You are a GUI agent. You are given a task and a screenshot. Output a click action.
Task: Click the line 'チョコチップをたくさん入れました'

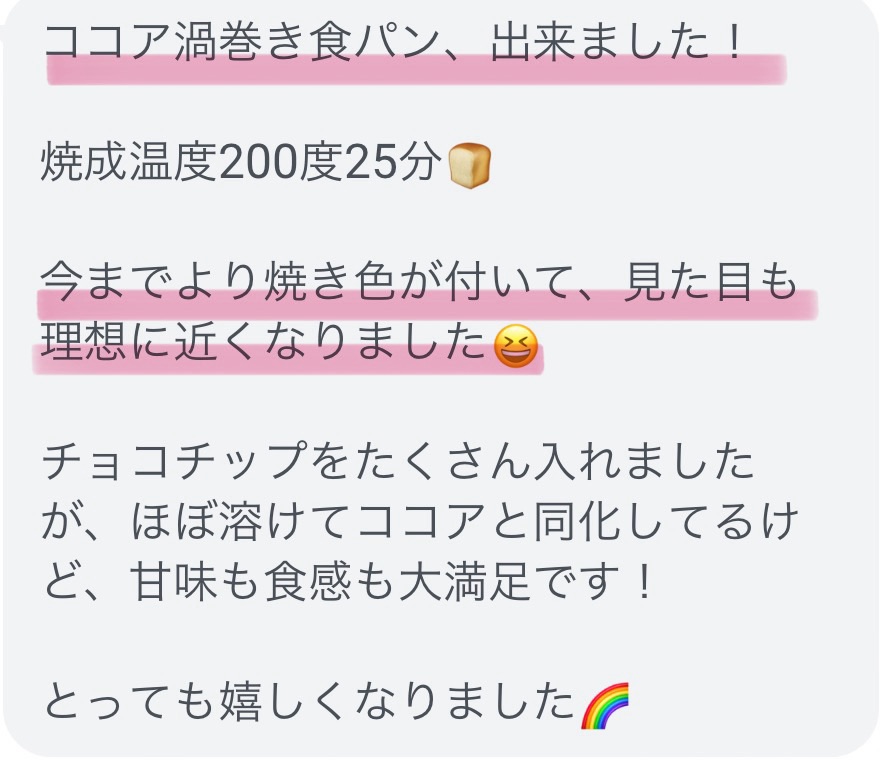398,461
